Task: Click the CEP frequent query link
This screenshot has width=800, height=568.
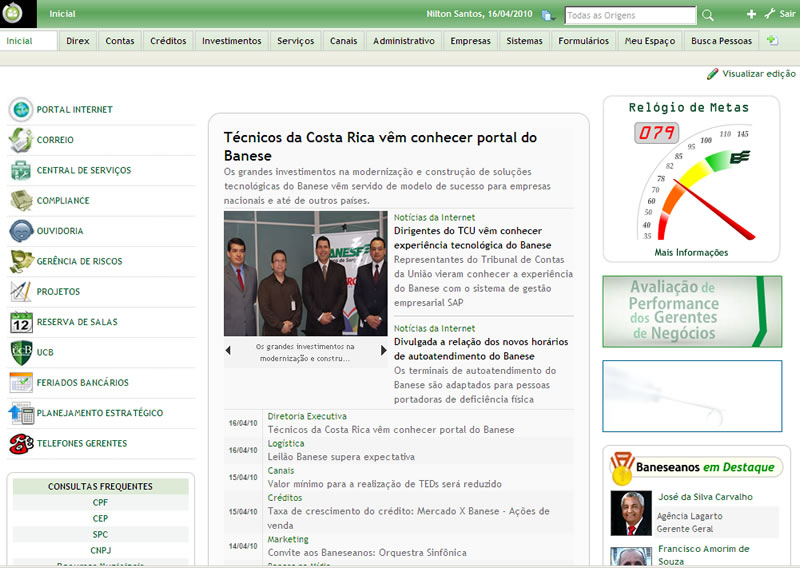Action: (101, 518)
